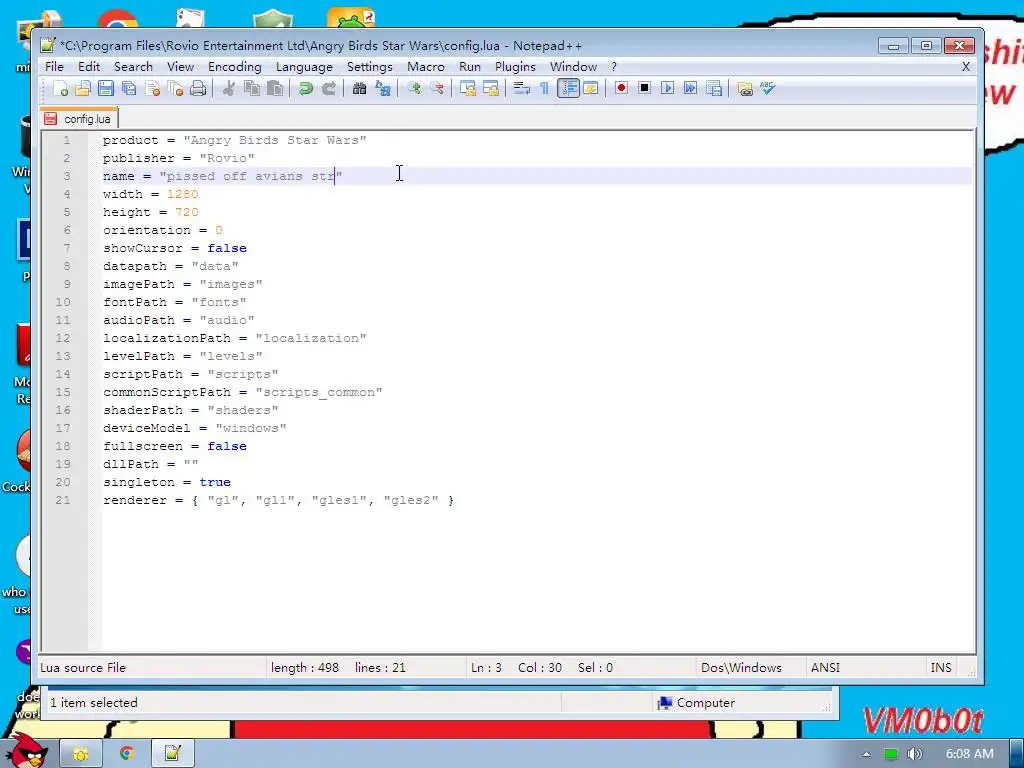This screenshot has height=768, width=1024.
Task: Open the Edit menu
Action: pos(89,67)
